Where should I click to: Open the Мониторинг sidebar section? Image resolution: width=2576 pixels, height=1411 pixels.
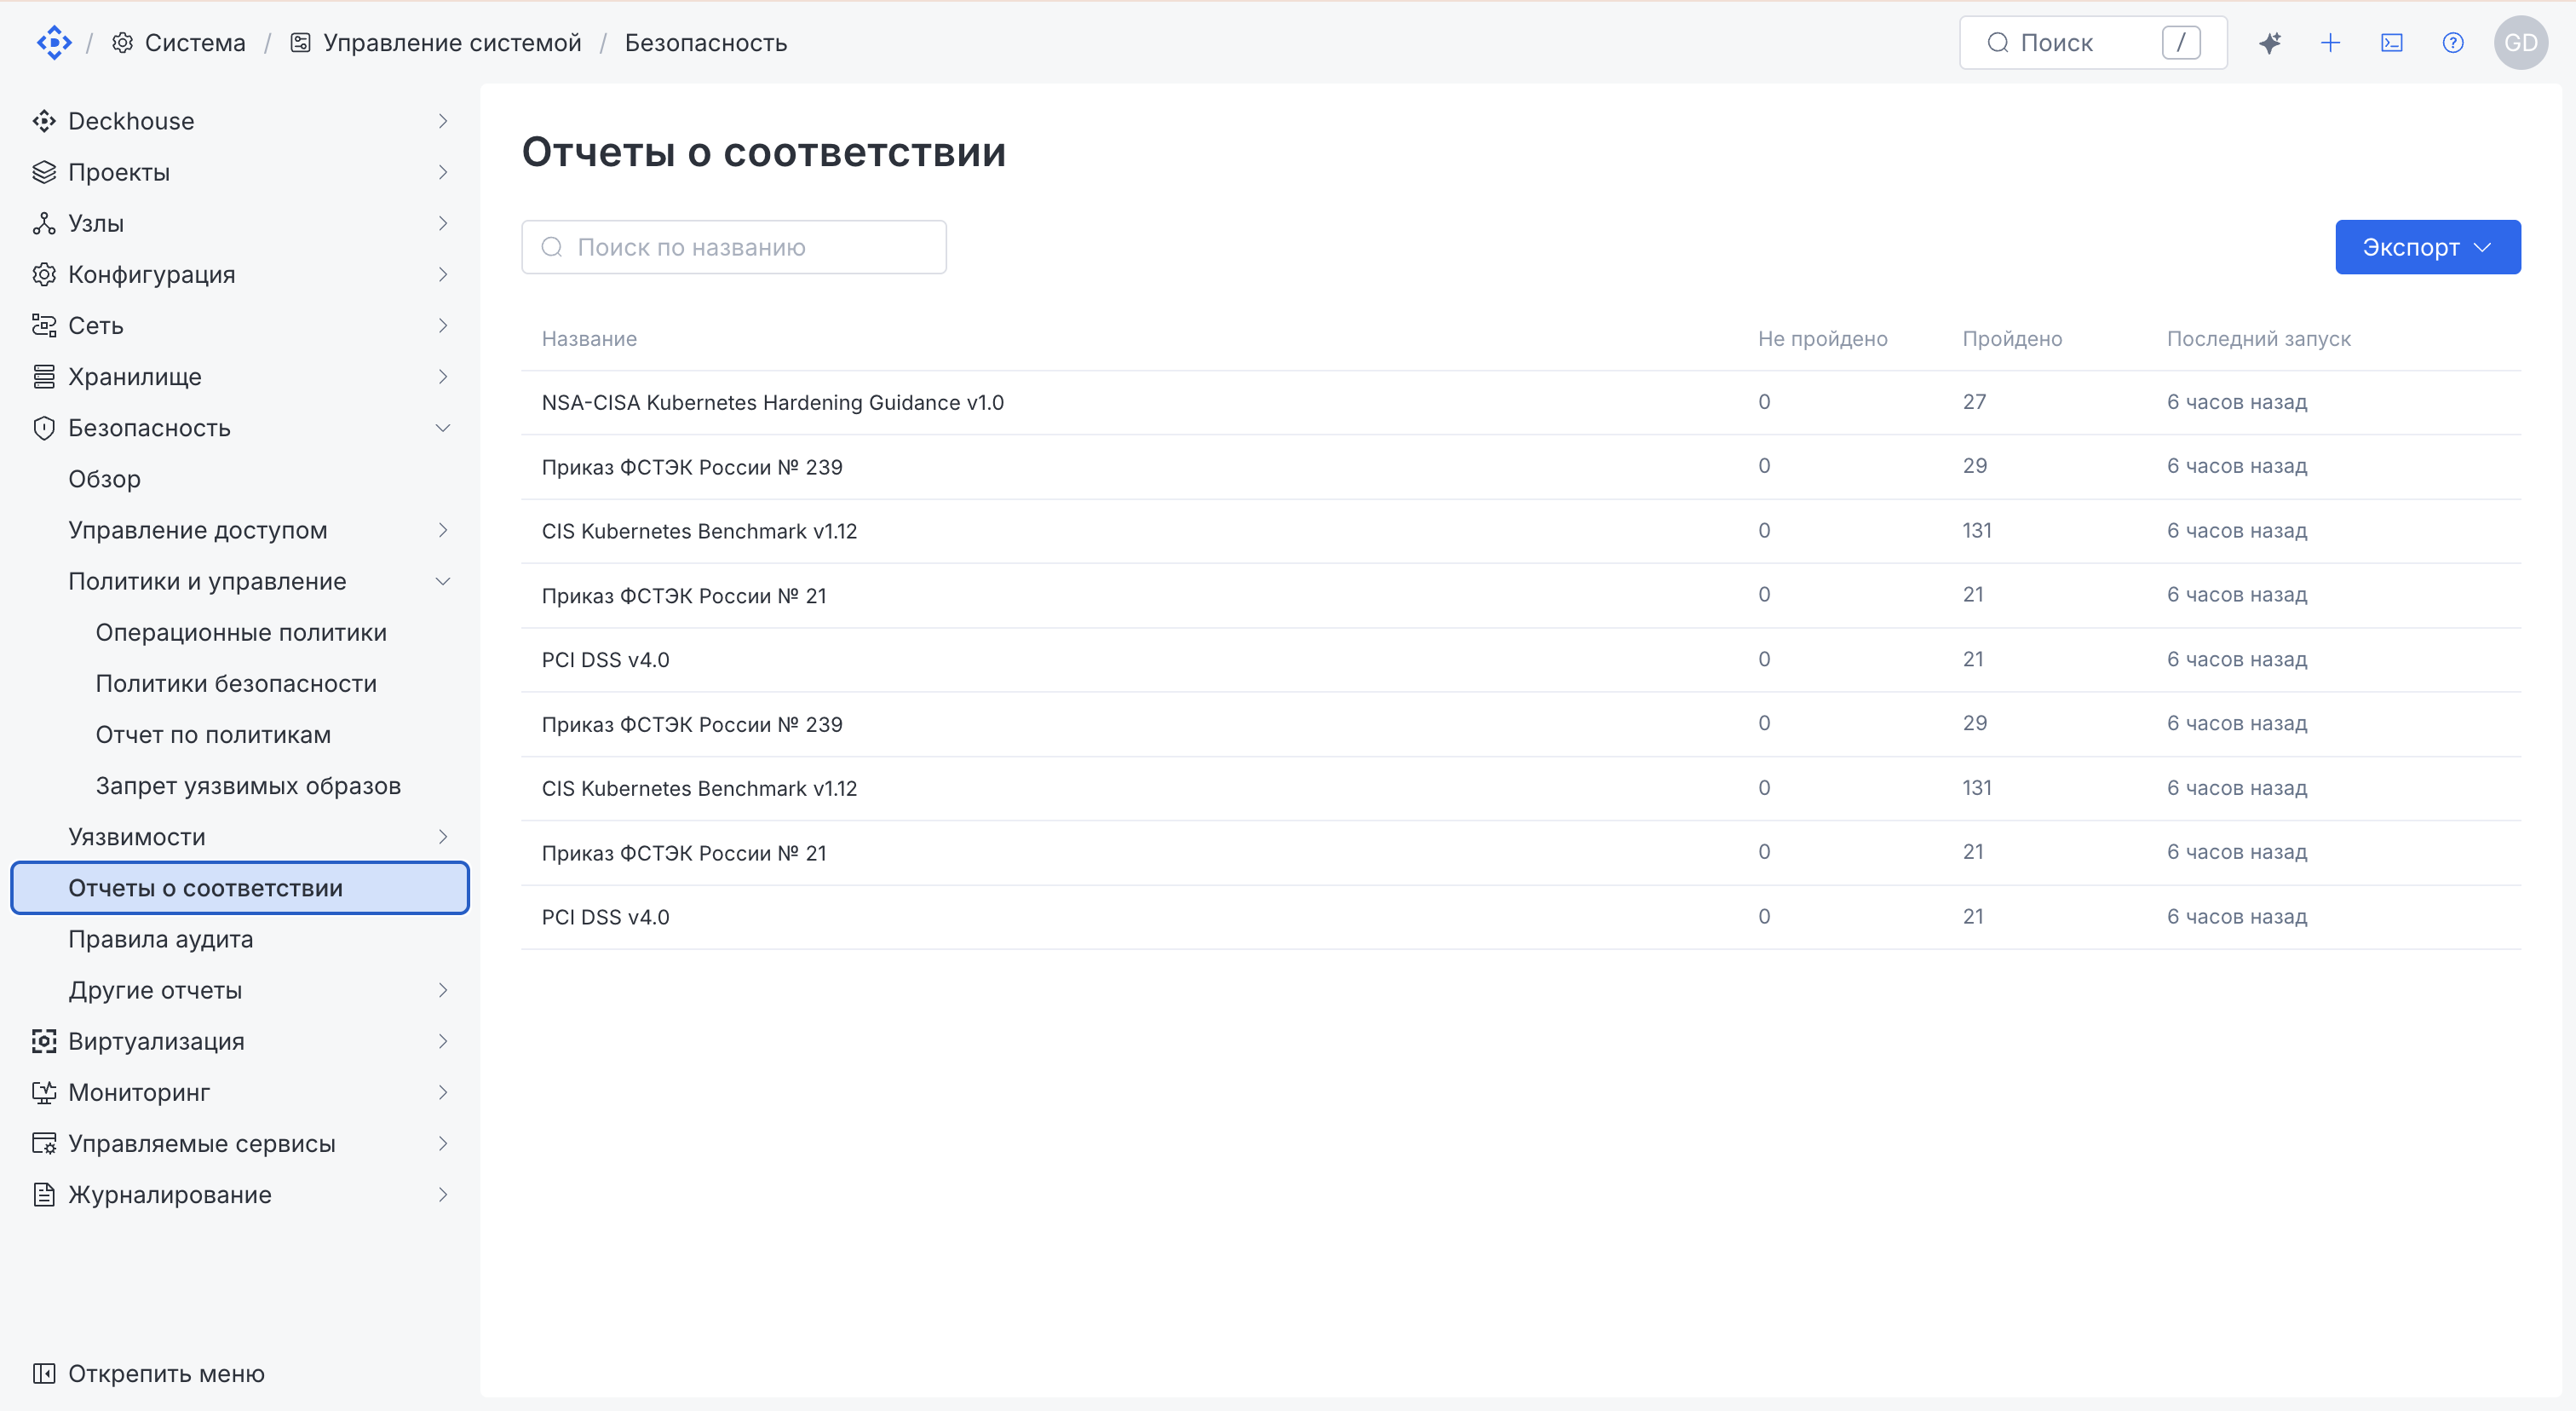click(240, 1092)
